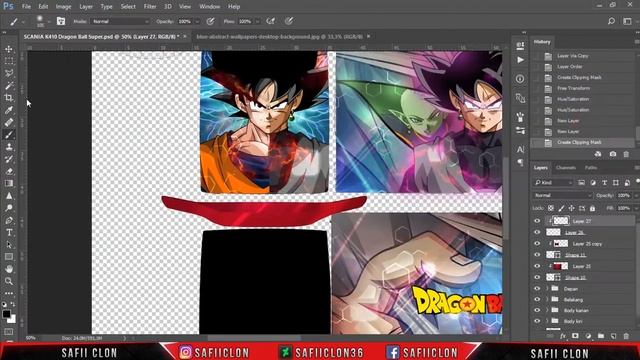Select the Brush tool in the toolbox

pos(9,135)
